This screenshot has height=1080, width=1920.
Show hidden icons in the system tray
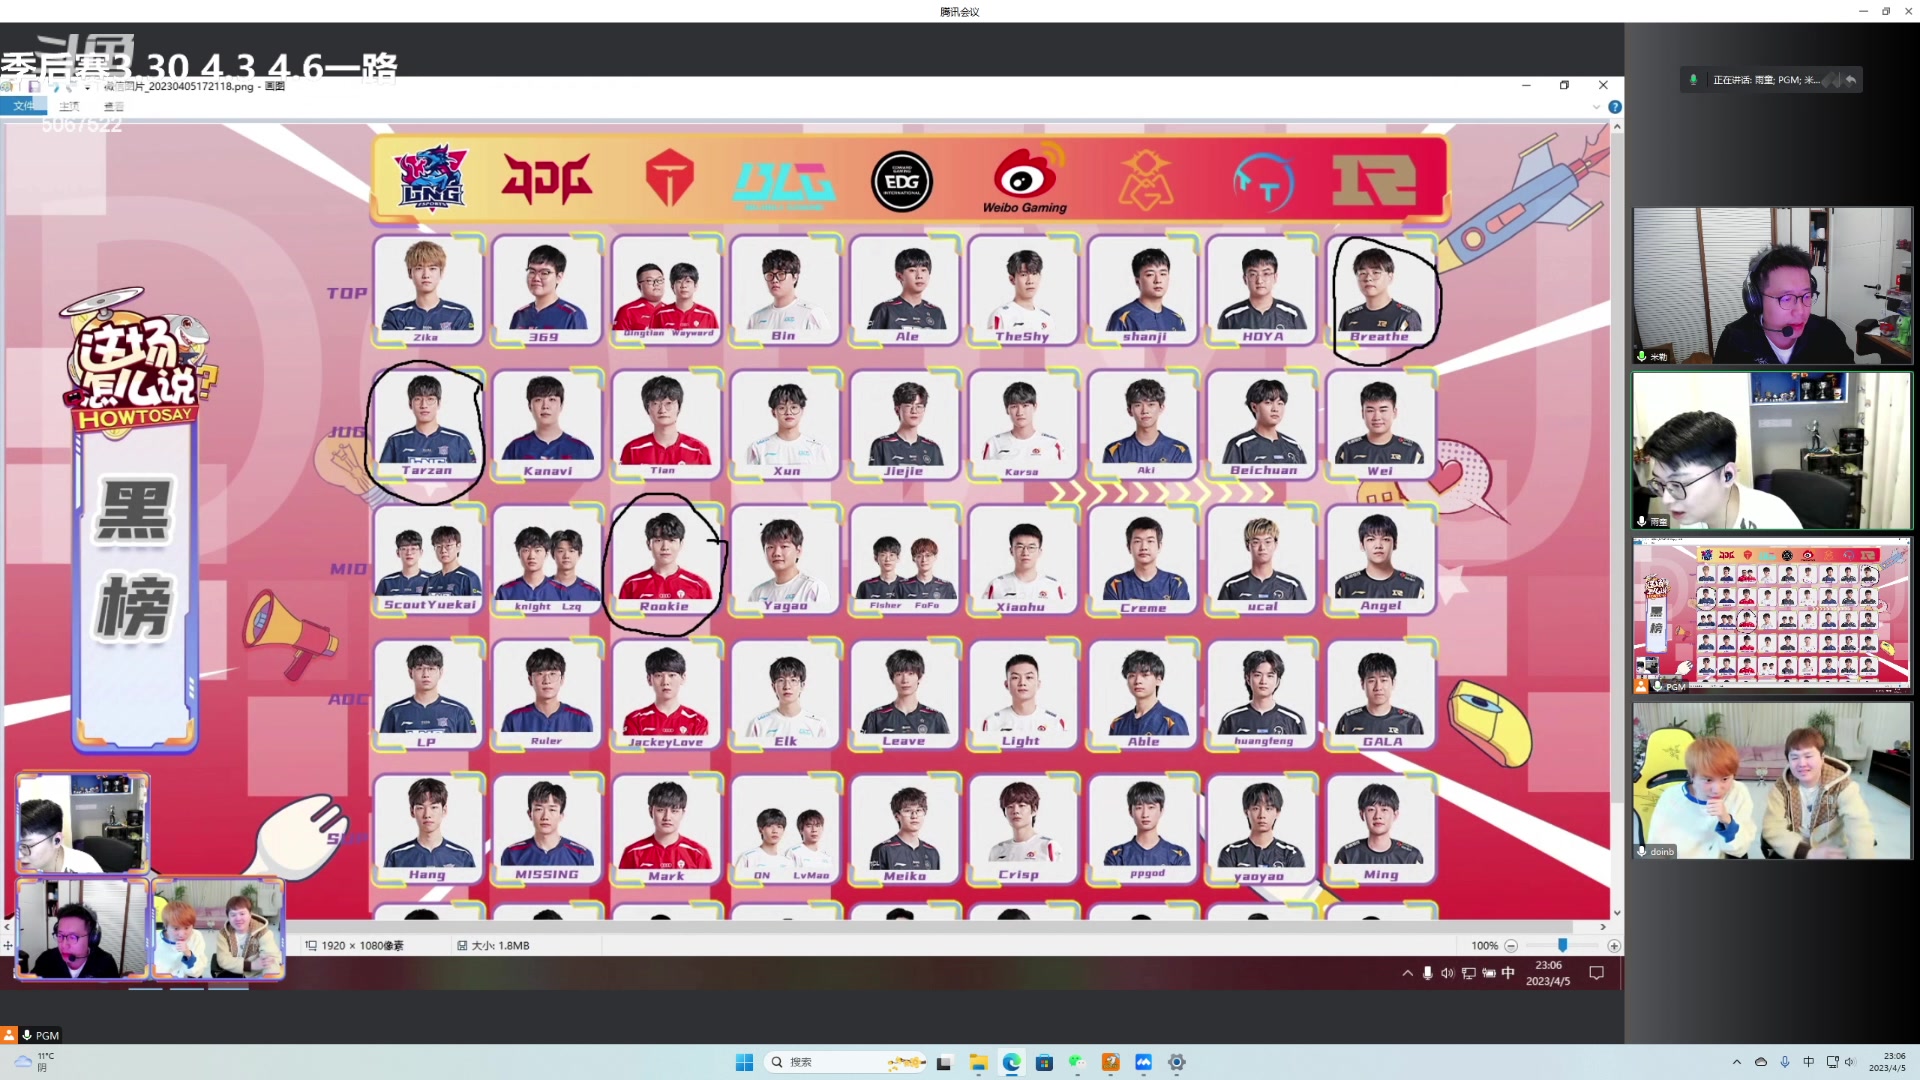click(1736, 1062)
